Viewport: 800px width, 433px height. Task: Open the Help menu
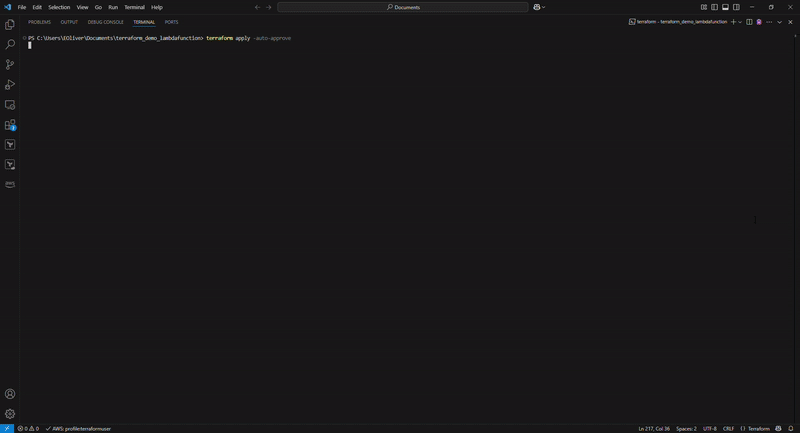pyautogui.click(x=157, y=7)
